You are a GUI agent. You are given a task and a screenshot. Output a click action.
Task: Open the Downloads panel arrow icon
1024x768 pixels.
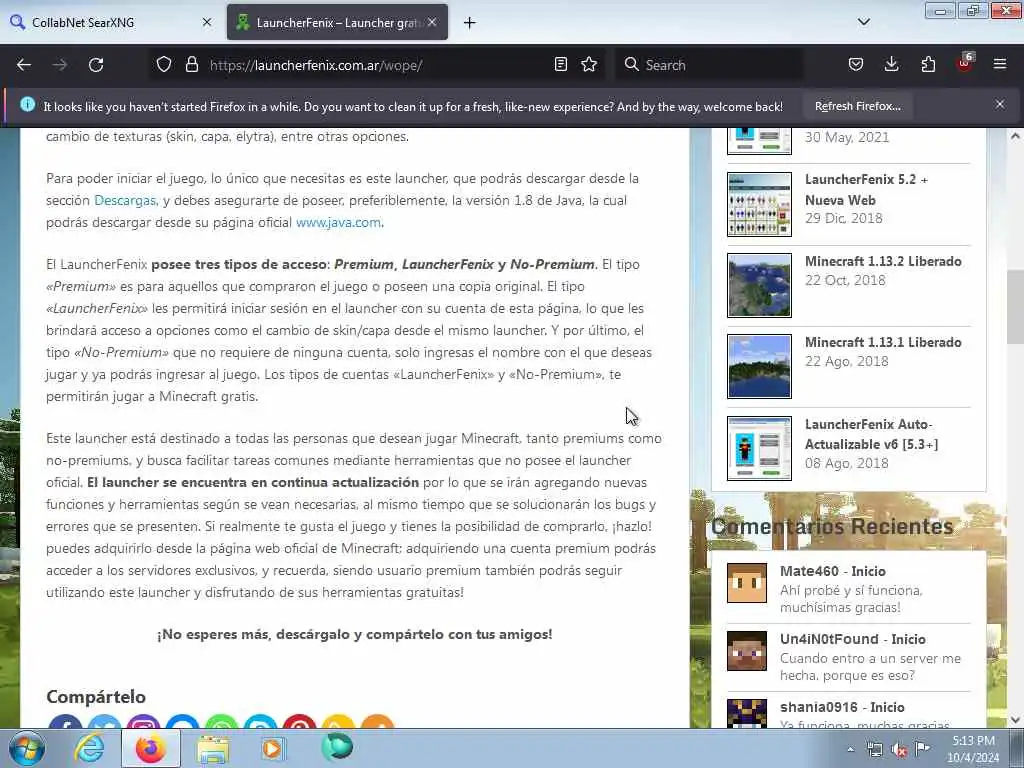click(x=891, y=65)
